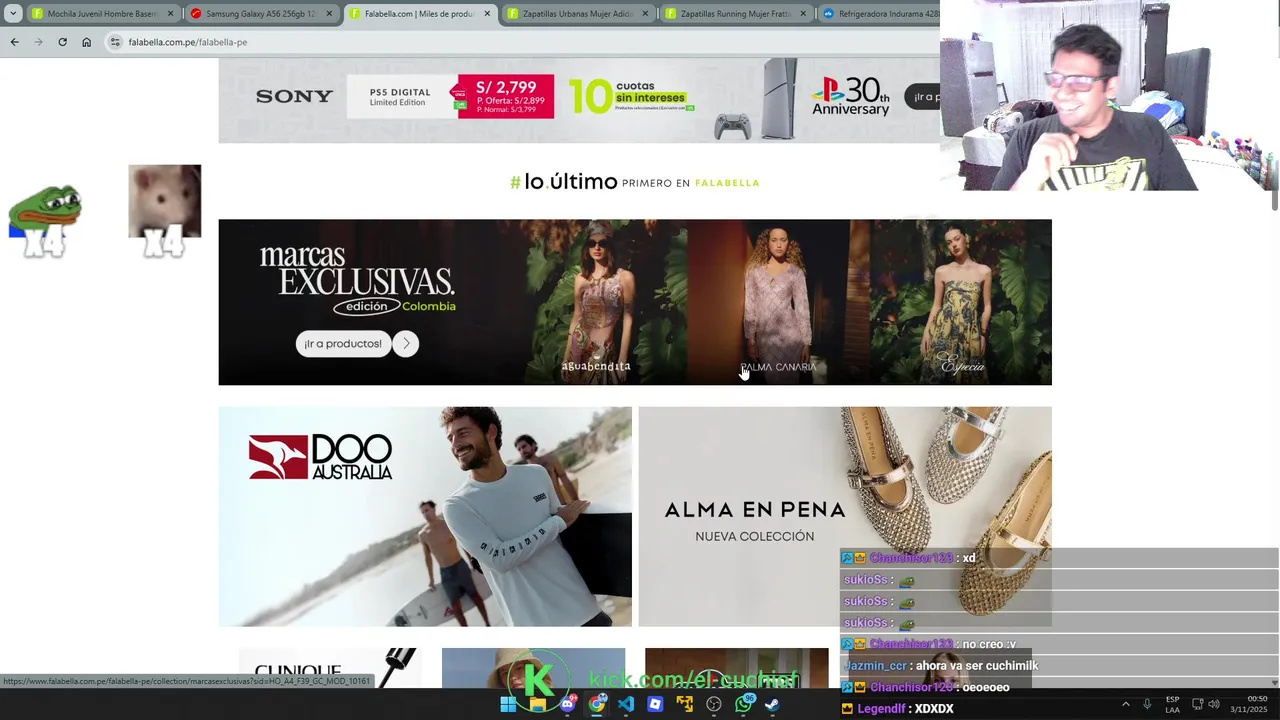This screenshot has width=1280, height=720.
Task: Open the Zapatillas Running Mujer tab
Action: pyautogui.click(x=736, y=14)
